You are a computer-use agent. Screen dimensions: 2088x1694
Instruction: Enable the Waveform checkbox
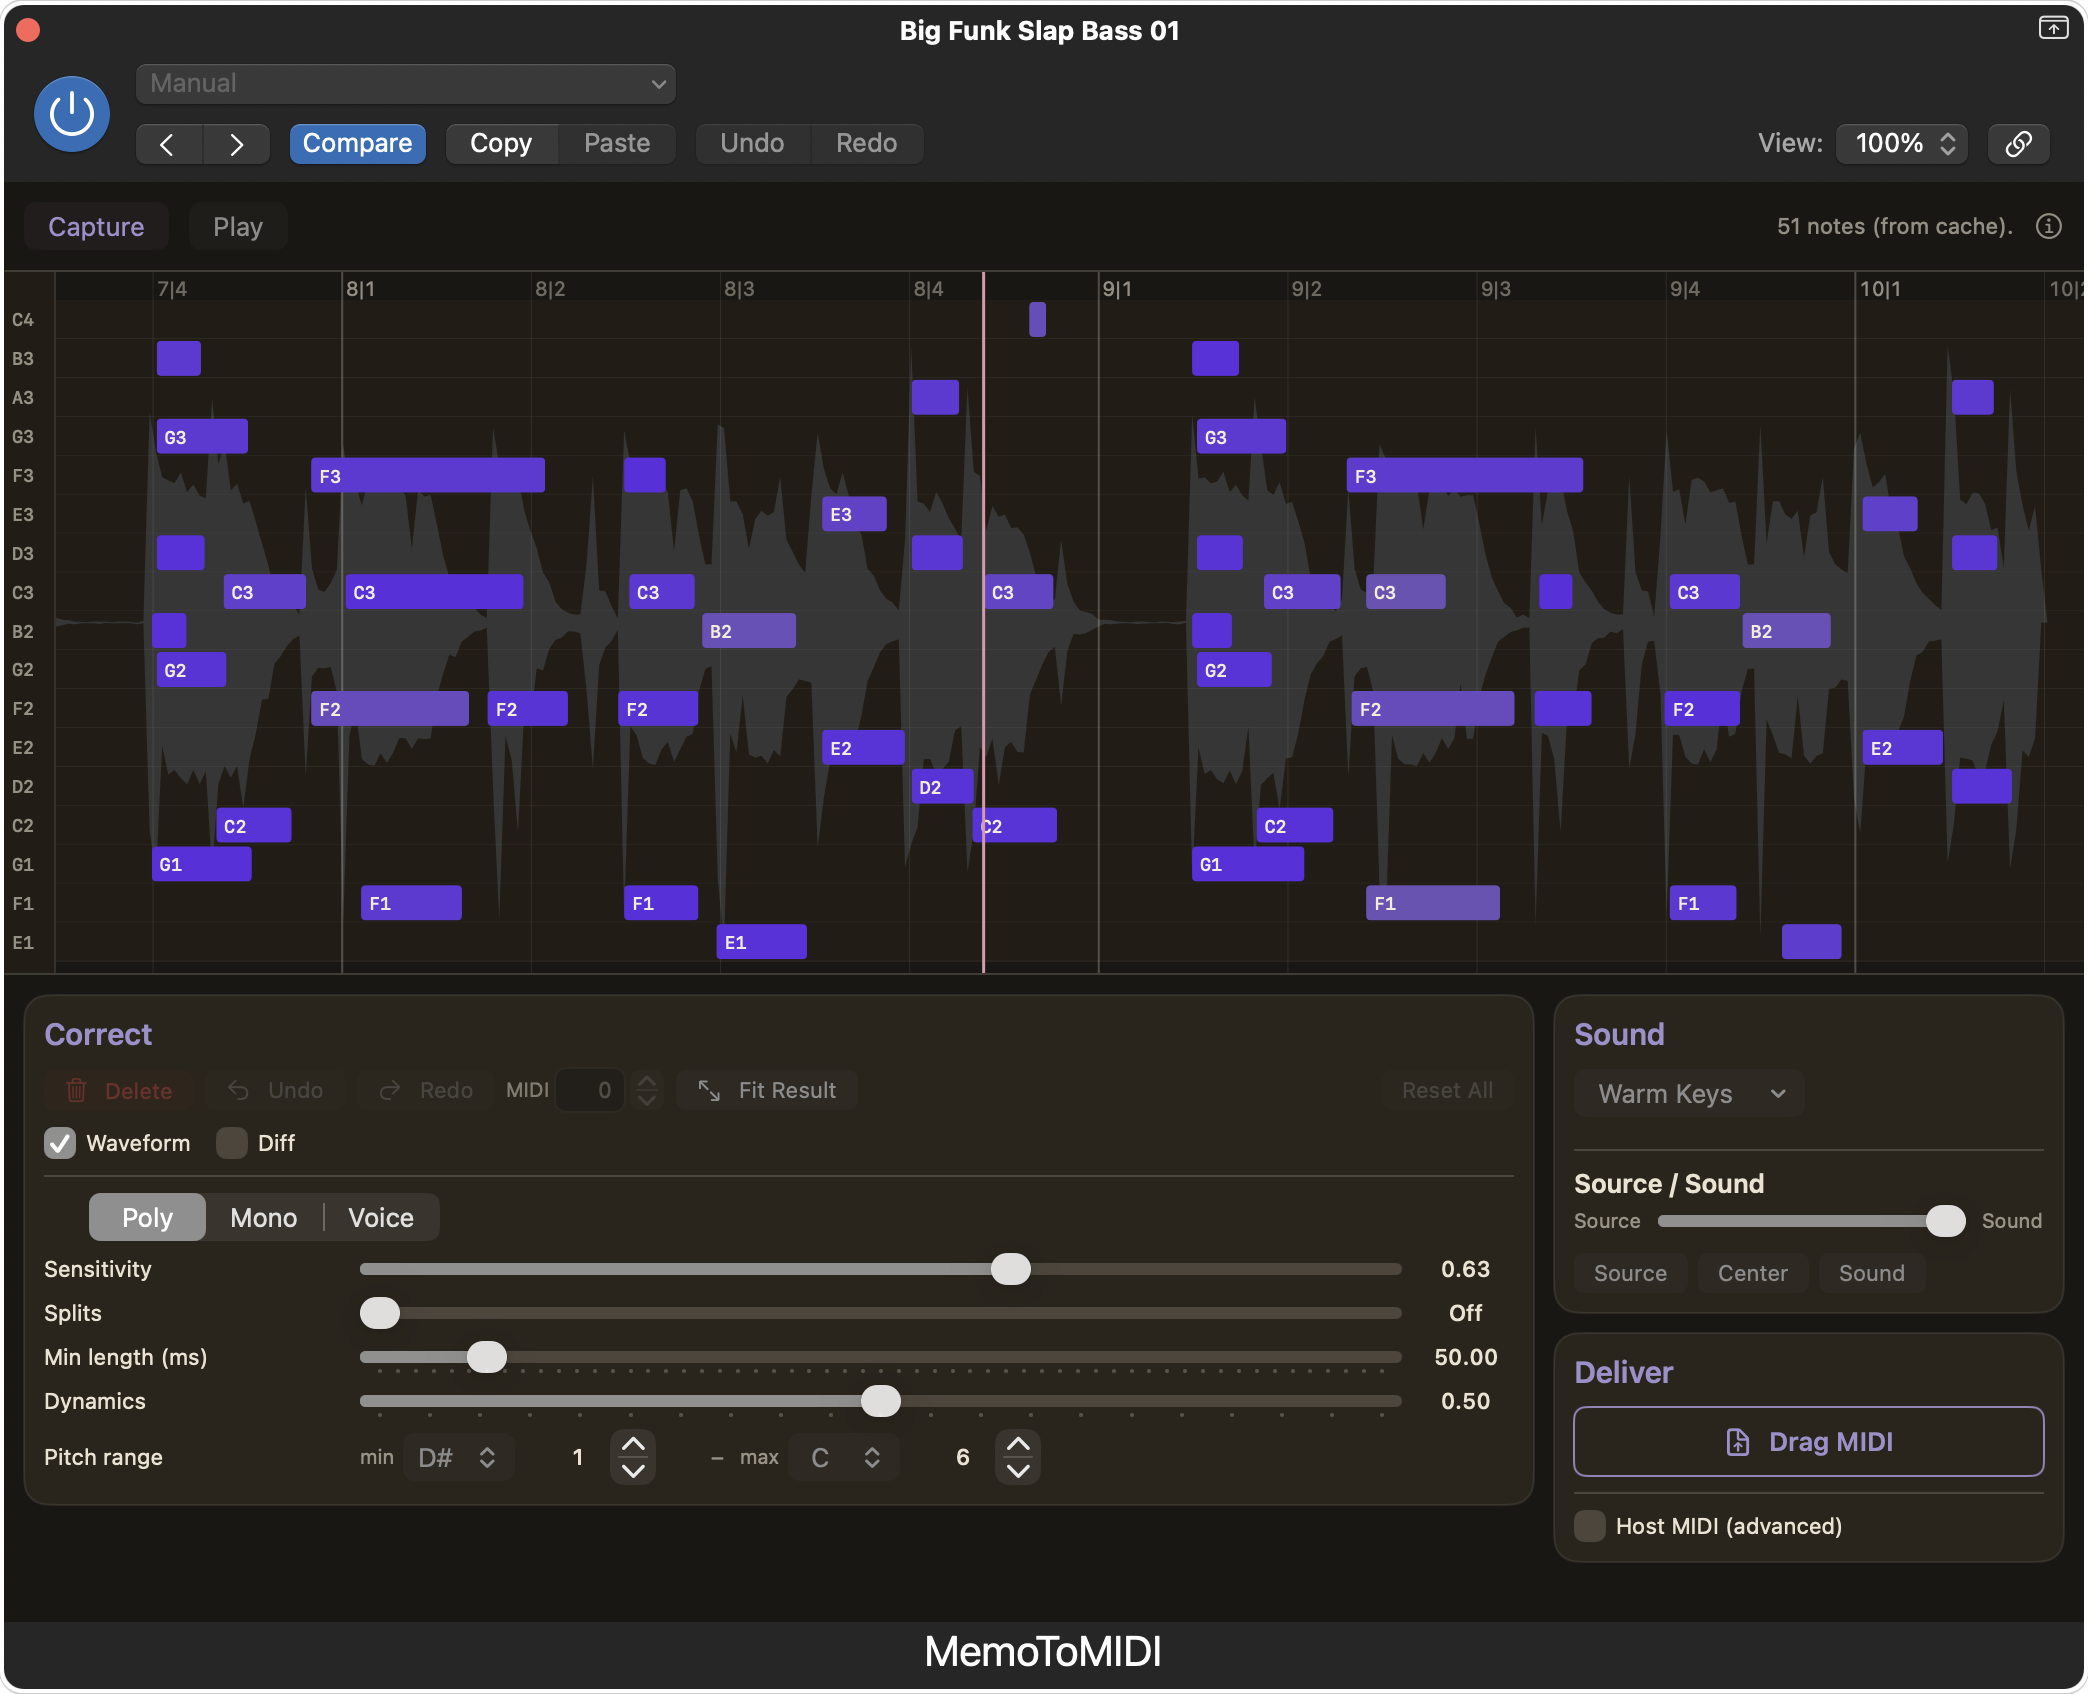click(x=60, y=1143)
